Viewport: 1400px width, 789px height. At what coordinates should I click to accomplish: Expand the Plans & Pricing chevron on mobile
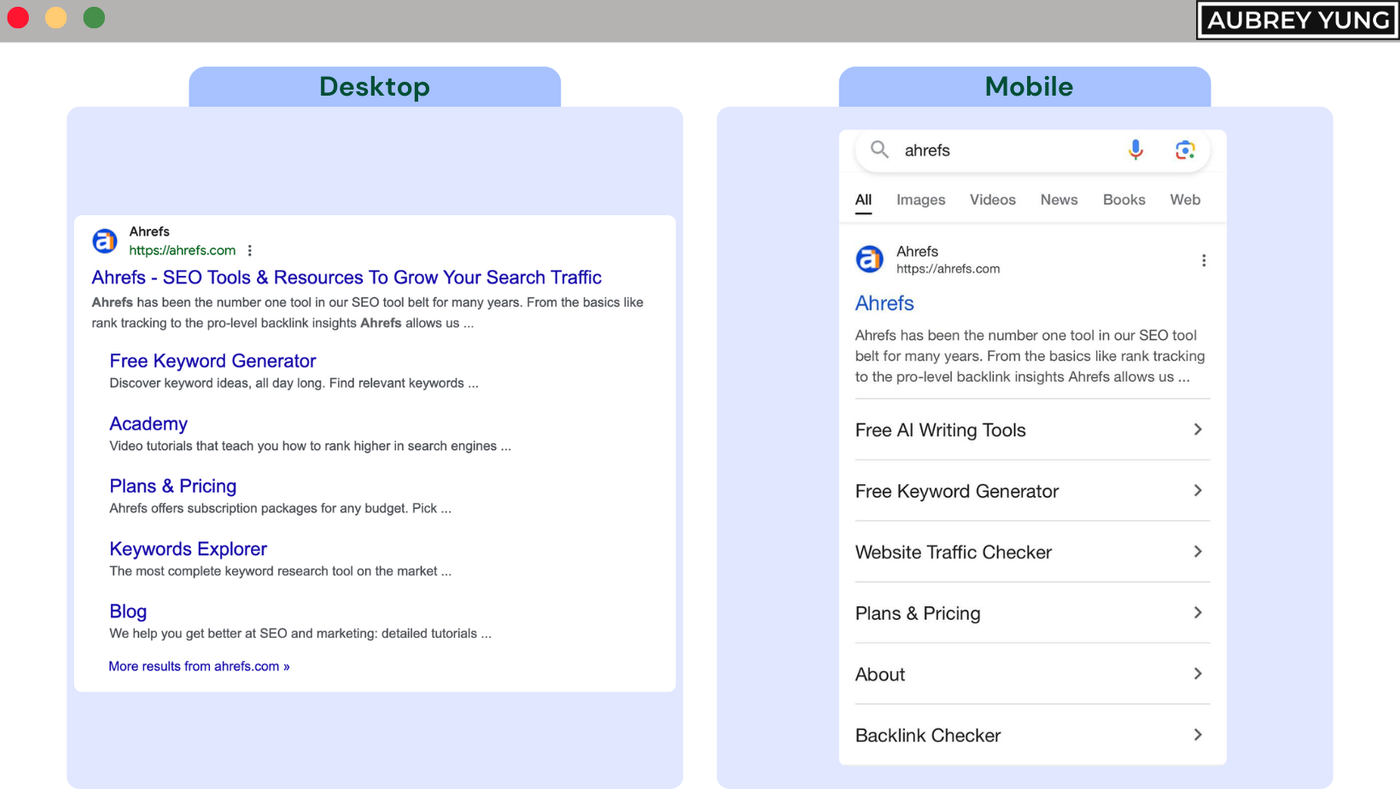(1197, 612)
